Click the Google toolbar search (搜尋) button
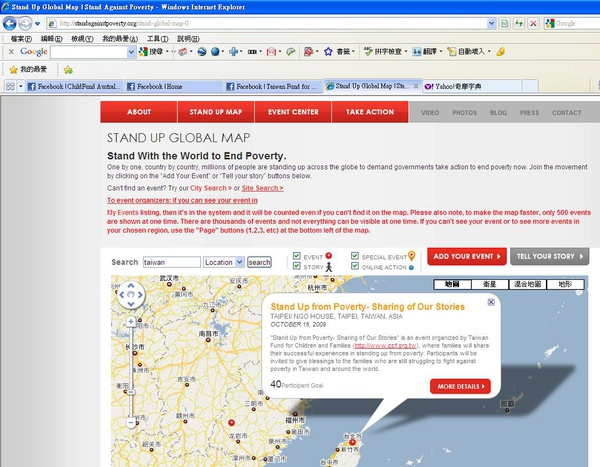The image size is (600, 467). 151,51
